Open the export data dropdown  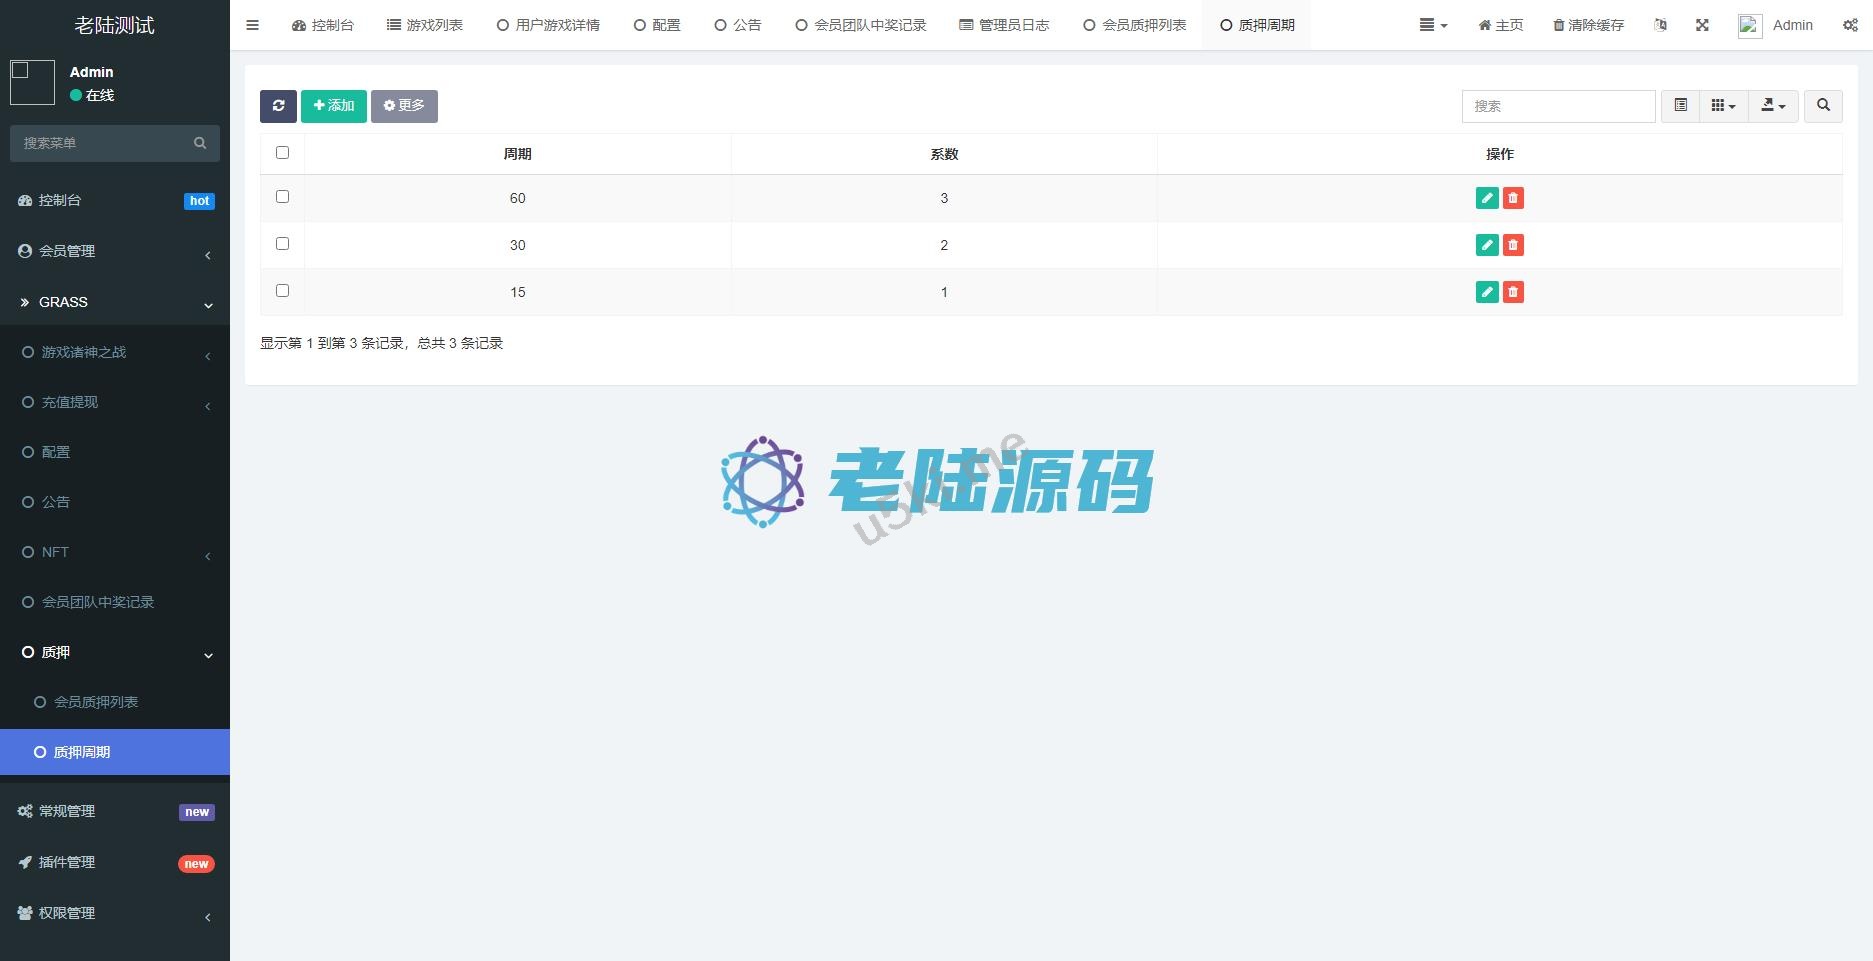click(x=1773, y=106)
